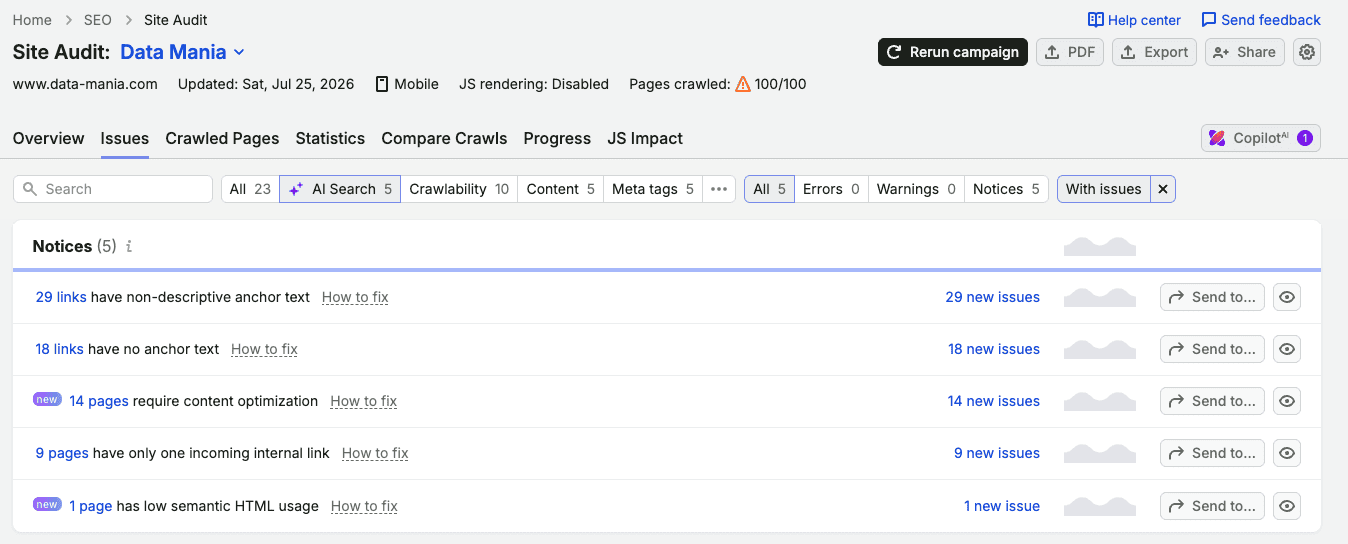Open the three-dots more categories menu
The width and height of the screenshot is (1348, 544).
(719, 189)
